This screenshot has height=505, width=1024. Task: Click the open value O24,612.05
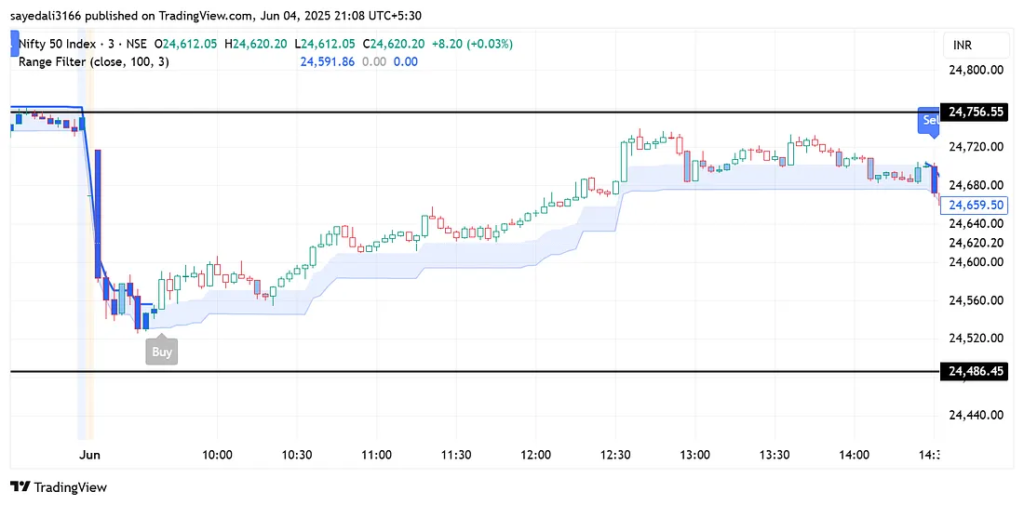[x=185, y=44]
